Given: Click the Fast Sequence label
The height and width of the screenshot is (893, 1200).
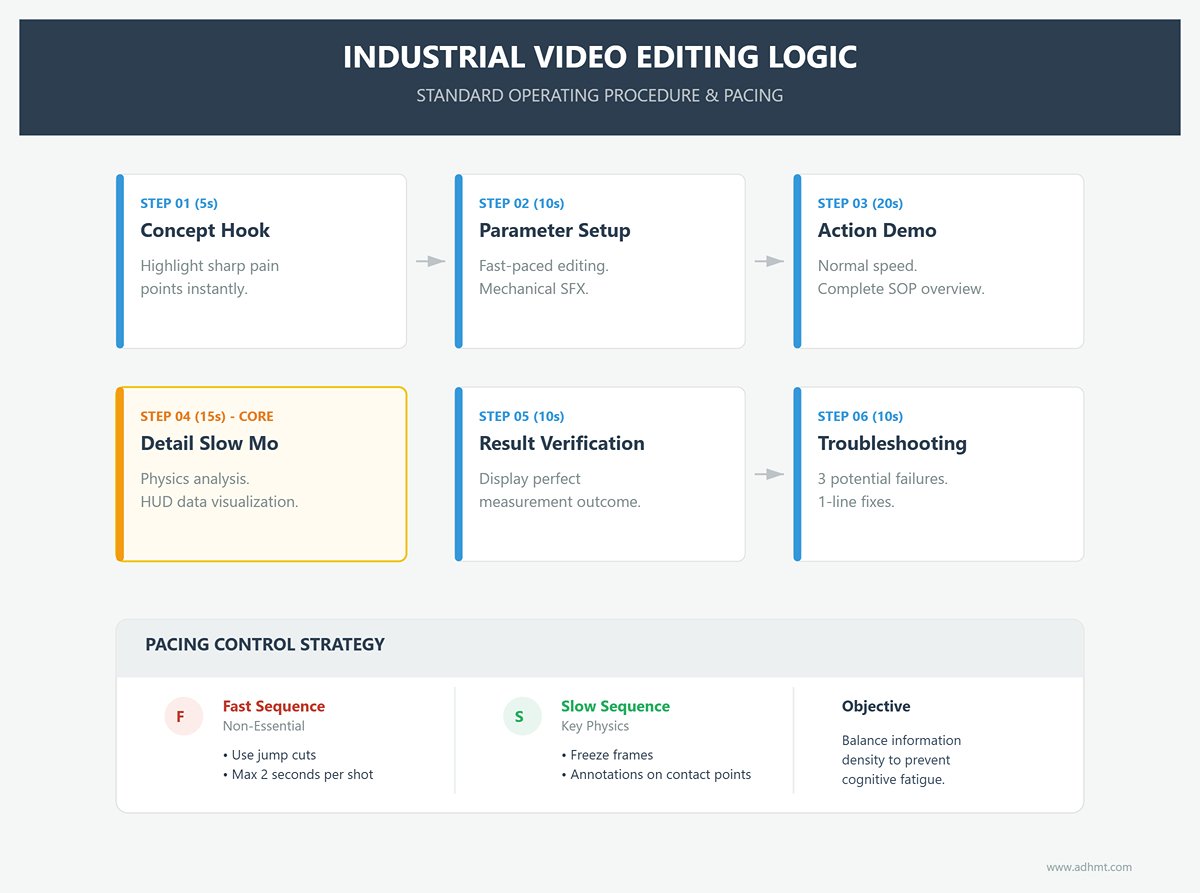Looking at the screenshot, I should pyautogui.click(x=273, y=706).
